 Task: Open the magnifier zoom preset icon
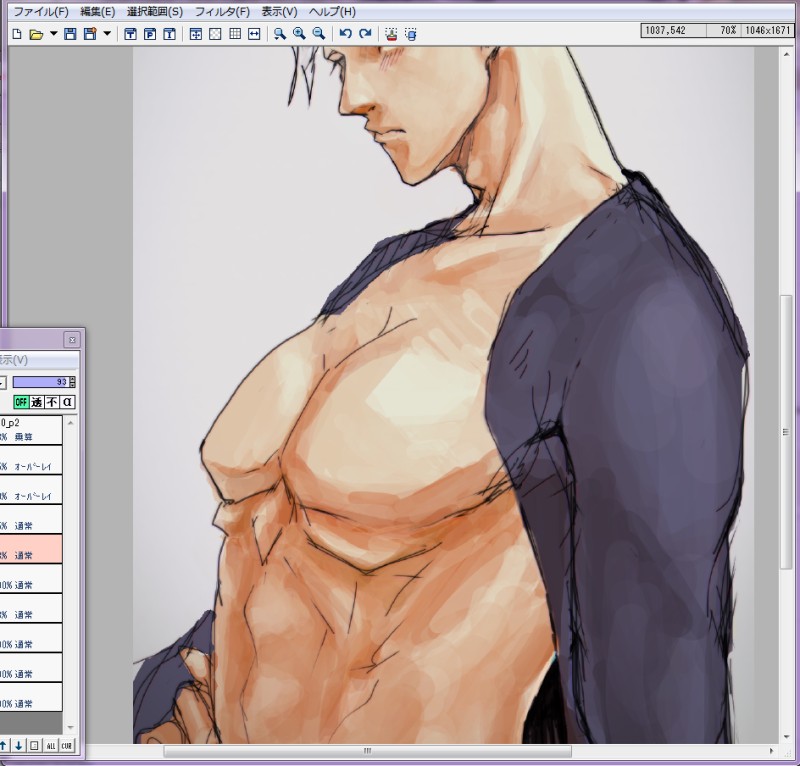coord(280,34)
